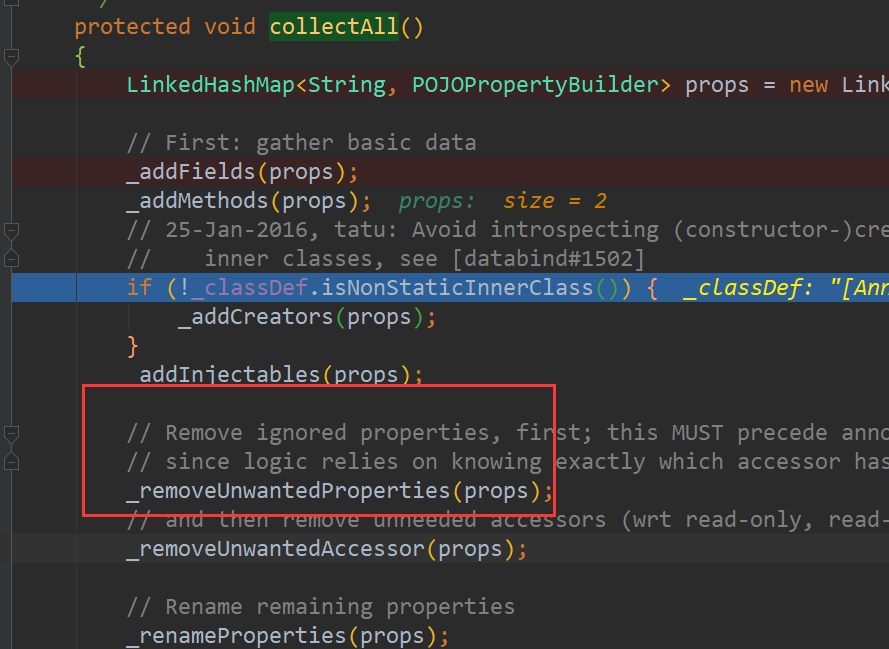This screenshot has width=889, height=649.
Task: Collapse the collectAll method body fold marker
Action: pos(12,57)
